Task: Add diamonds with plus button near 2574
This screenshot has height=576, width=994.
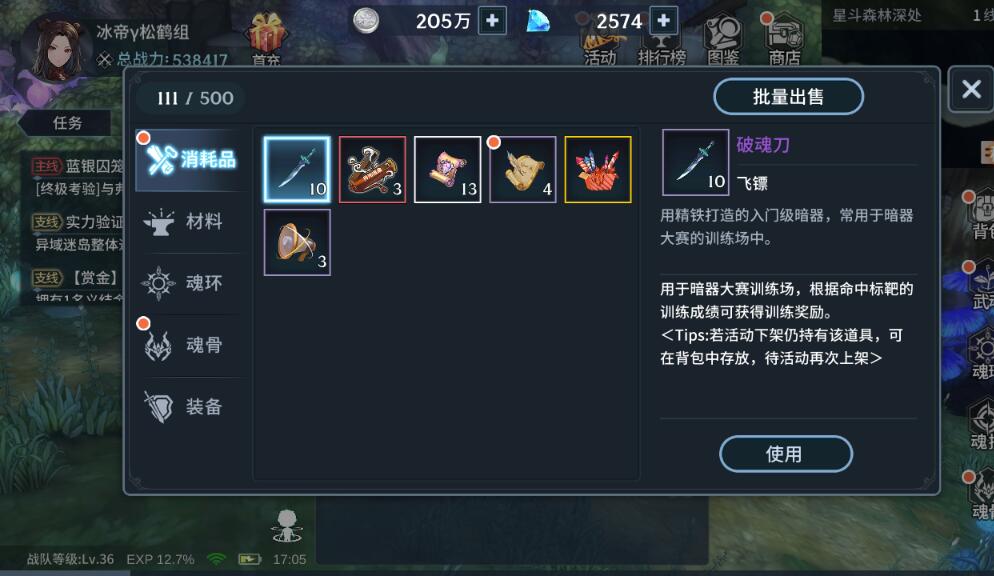Action: click(x=664, y=21)
